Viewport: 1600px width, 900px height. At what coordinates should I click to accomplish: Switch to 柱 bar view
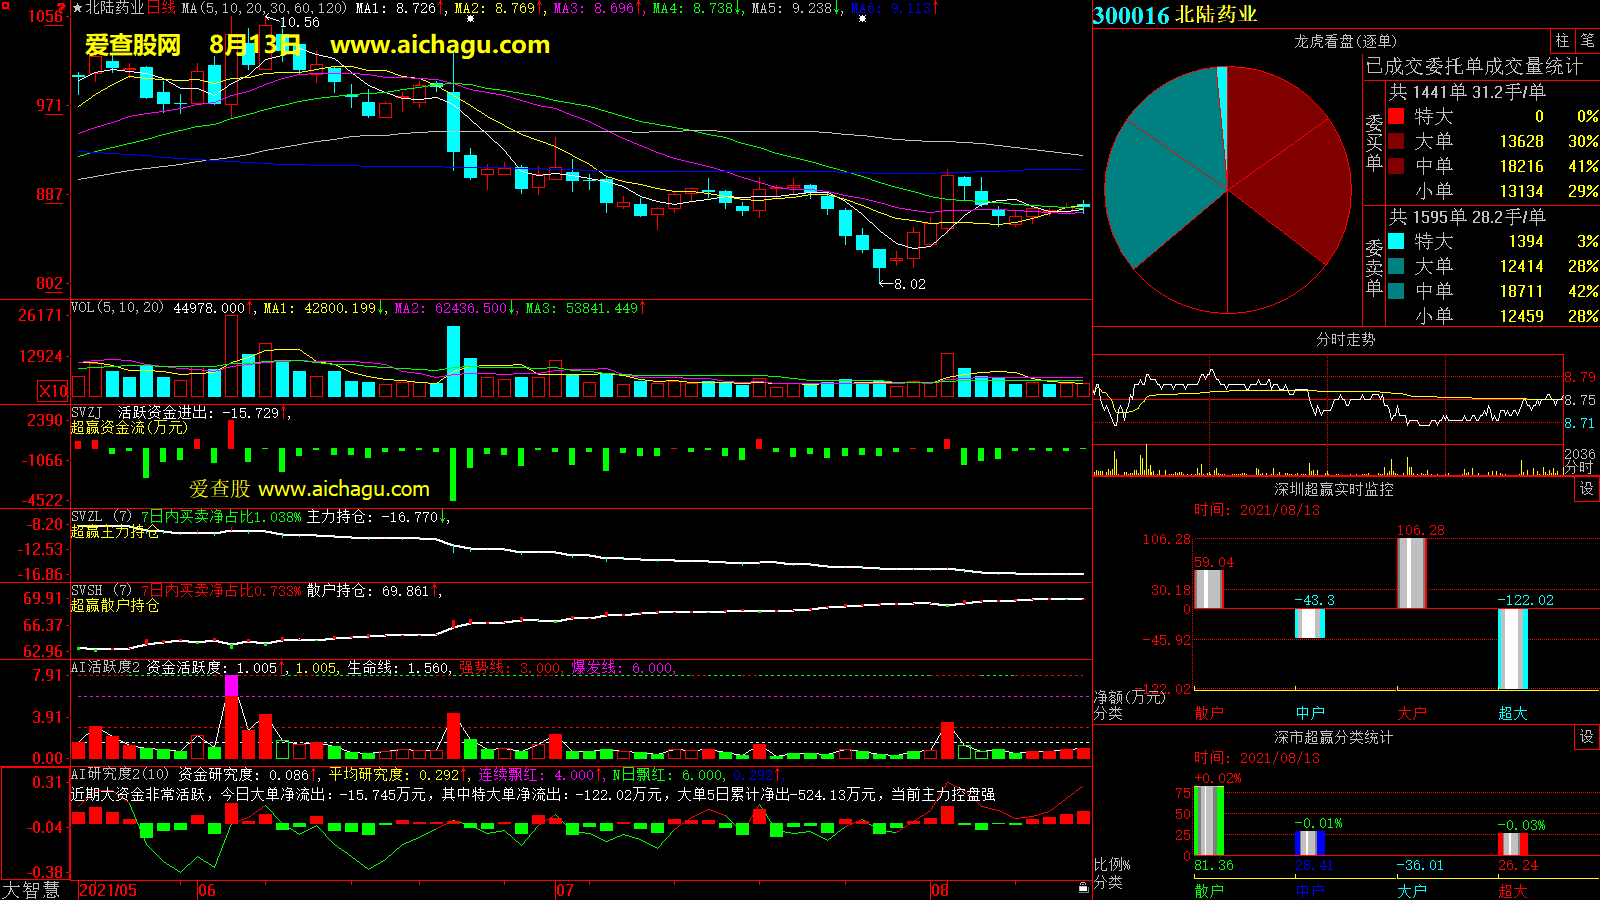(1562, 41)
